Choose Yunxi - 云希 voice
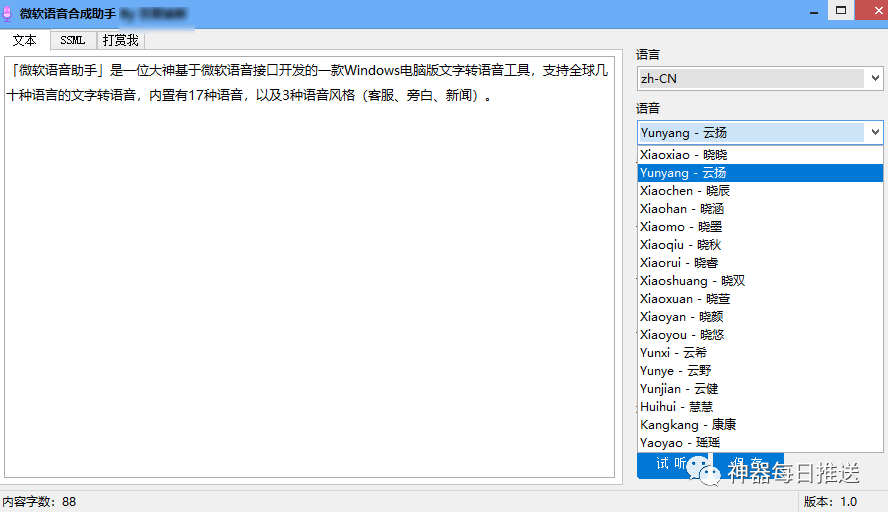 pos(760,353)
